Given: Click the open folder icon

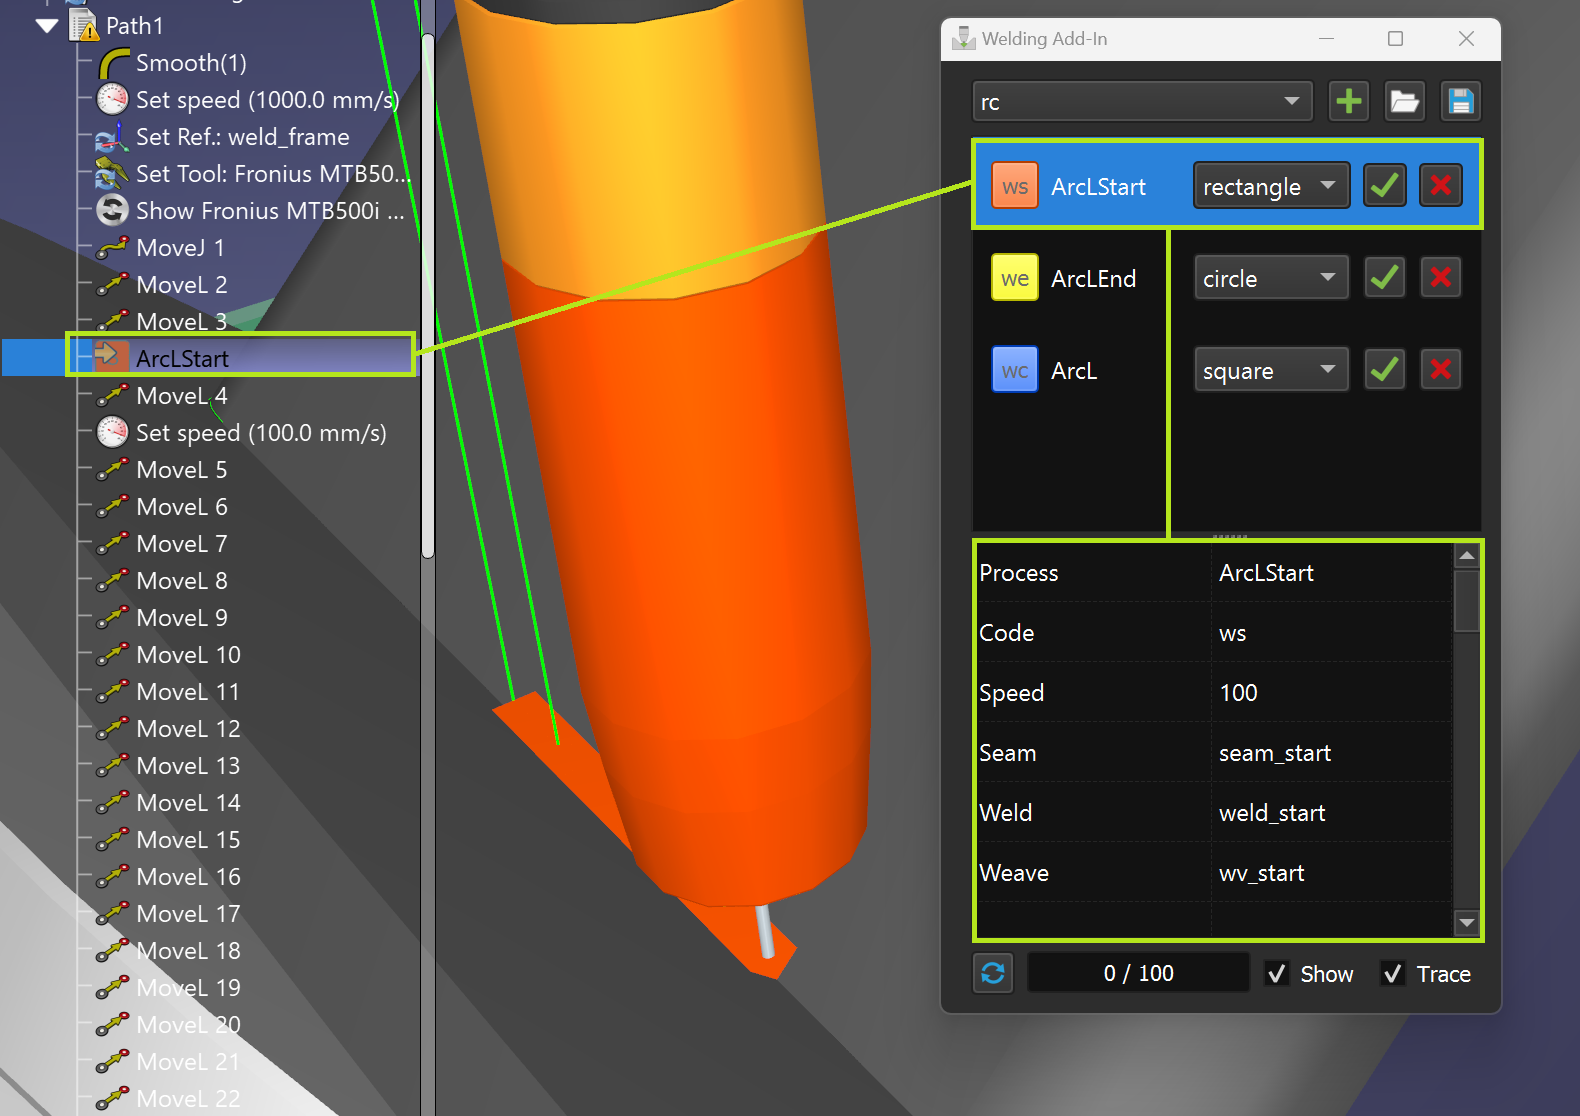Looking at the screenshot, I should (1404, 101).
